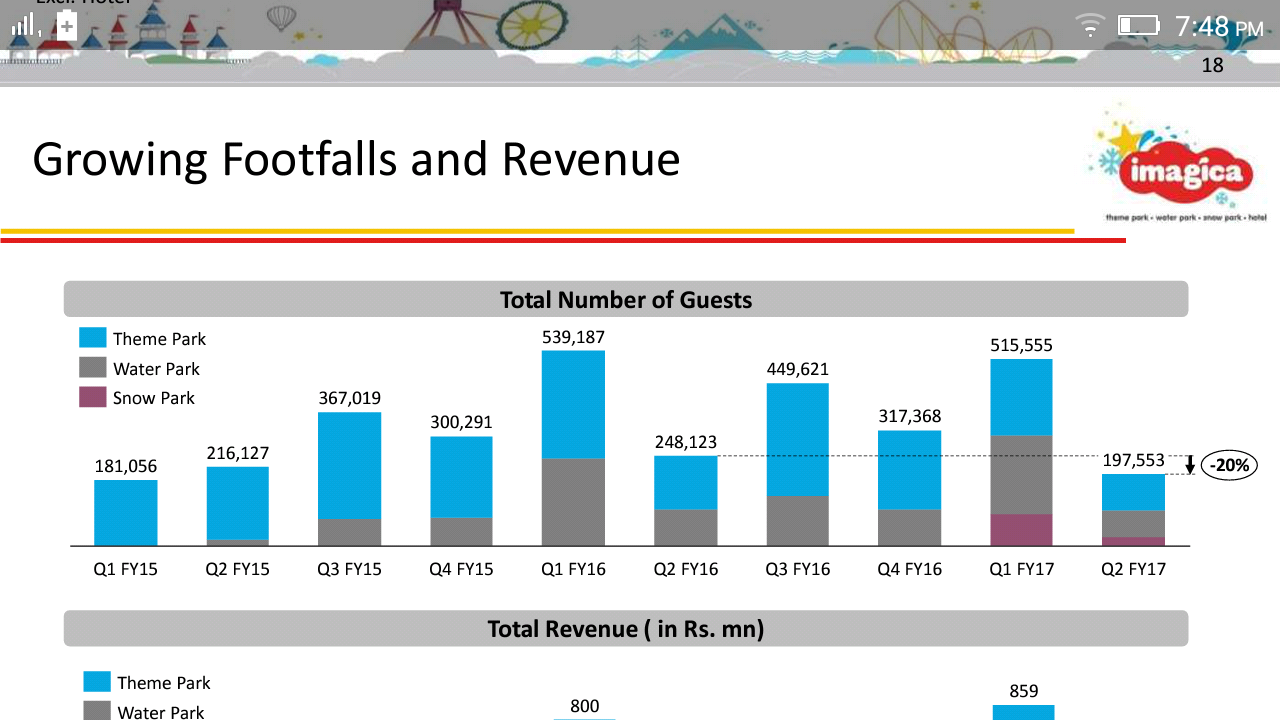
Task: Click the Q2 FY17 bar
Action: [x=1134, y=510]
